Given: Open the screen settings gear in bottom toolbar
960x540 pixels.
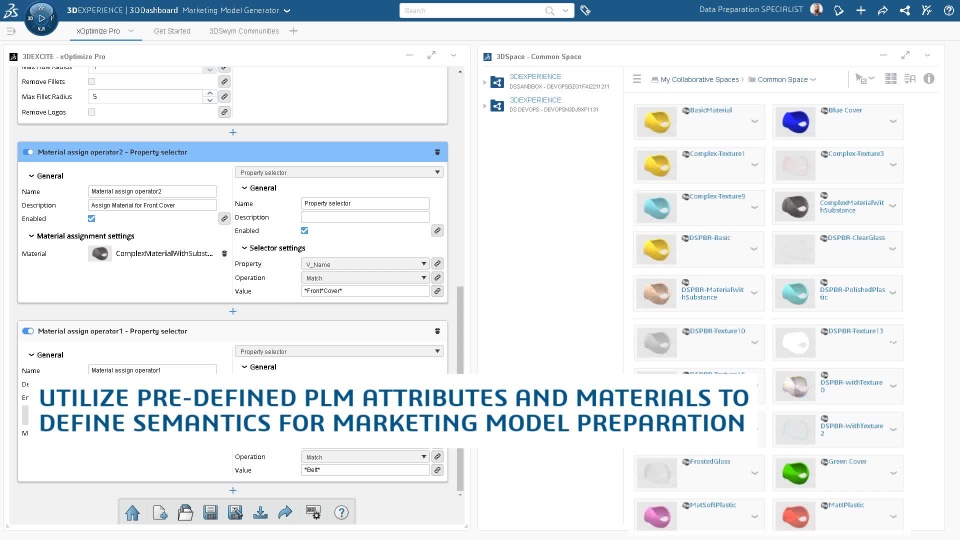Looking at the screenshot, I should click(313, 512).
